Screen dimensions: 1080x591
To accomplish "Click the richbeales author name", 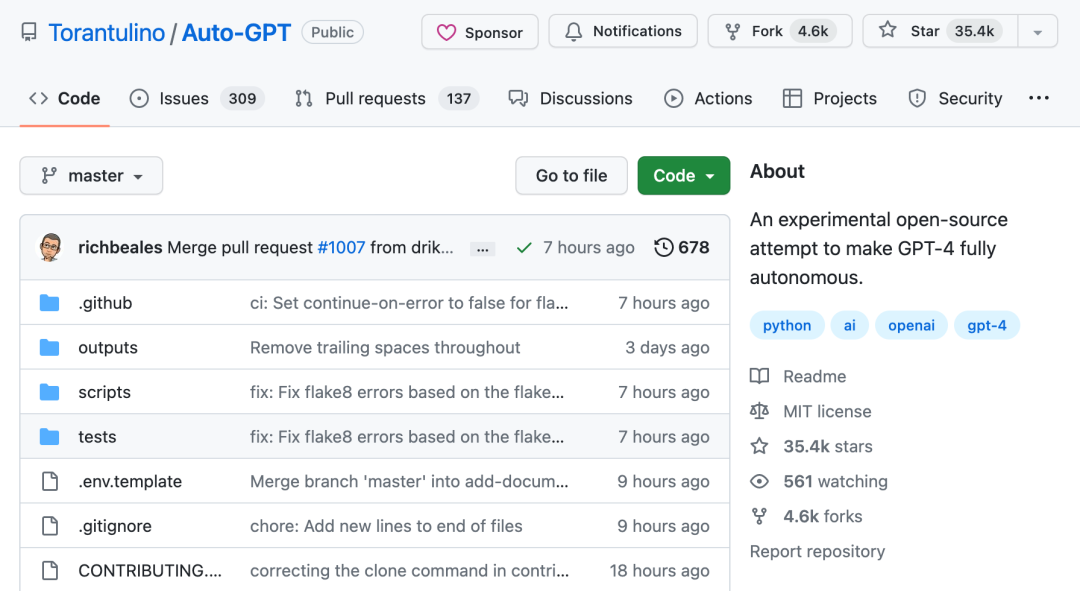I will click(x=121, y=247).
